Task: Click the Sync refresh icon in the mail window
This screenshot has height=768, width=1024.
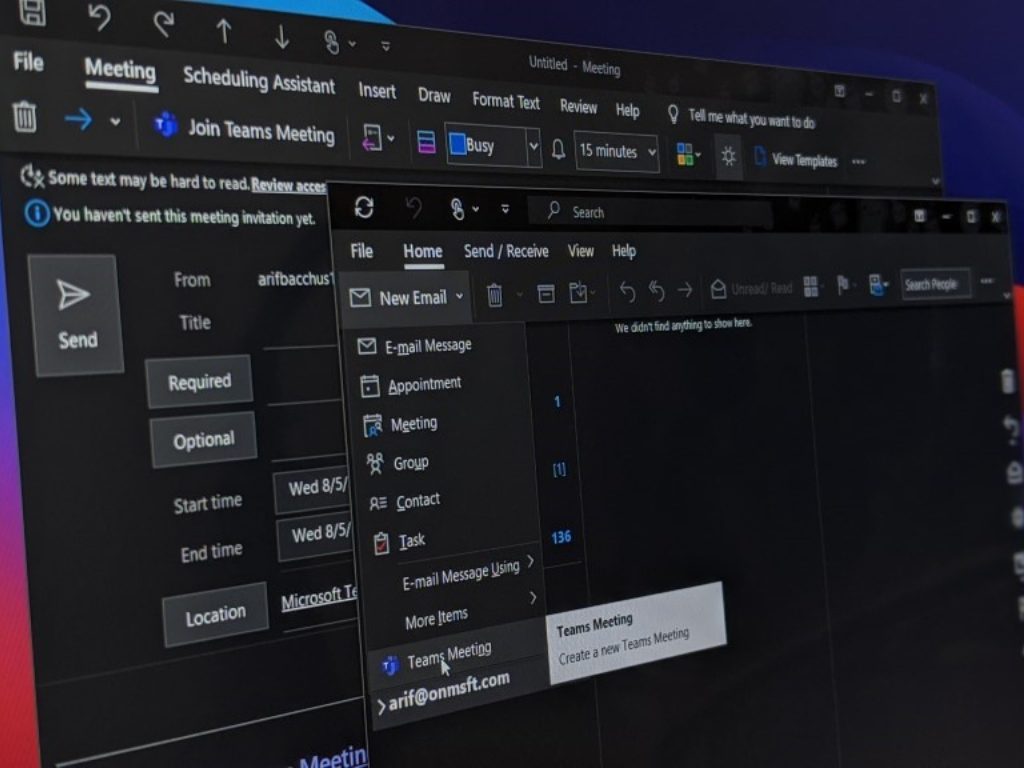Action: [x=364, y=207]
